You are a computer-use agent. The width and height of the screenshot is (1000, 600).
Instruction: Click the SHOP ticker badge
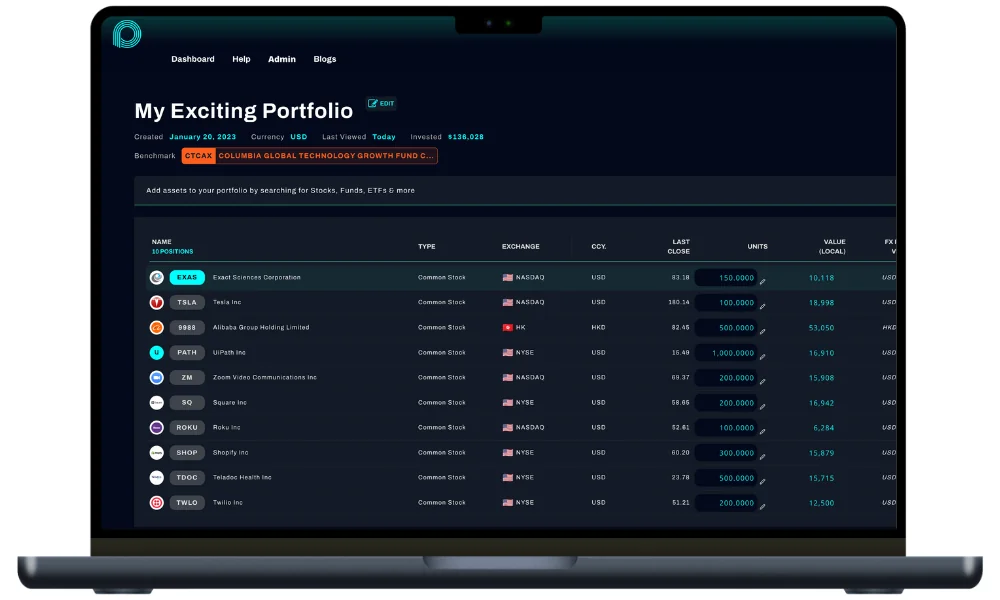click(x=187, y=452)
